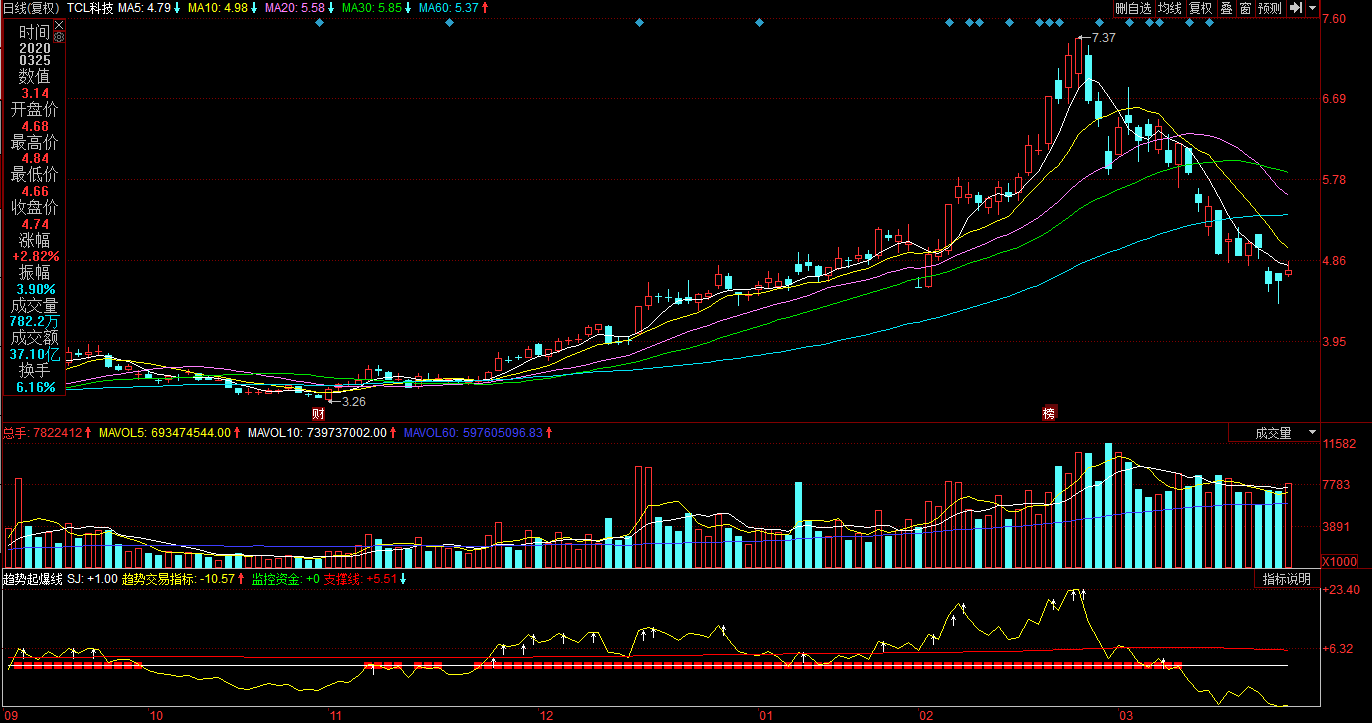Click the 01 month label on time axis
This screenshot has height=723, width=1372.
click(x=766, y=716)
